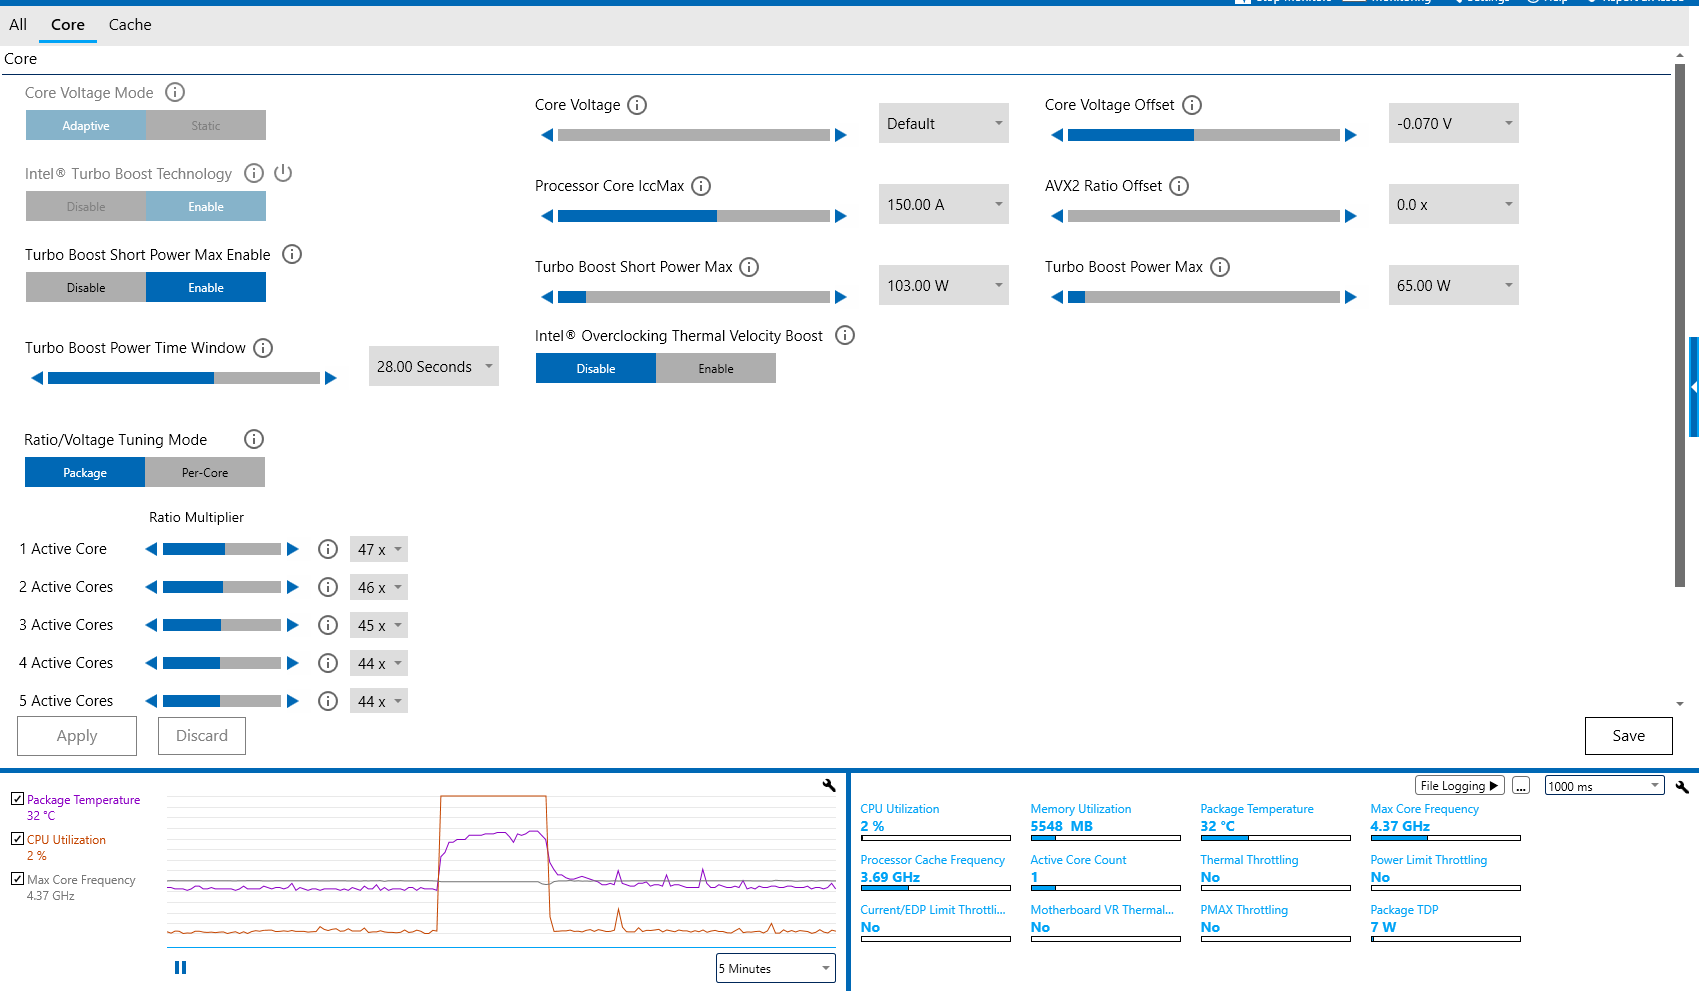Open Processor Core IccMax info icon
The image size is (1699, 991).
click(x=701, y=186)
